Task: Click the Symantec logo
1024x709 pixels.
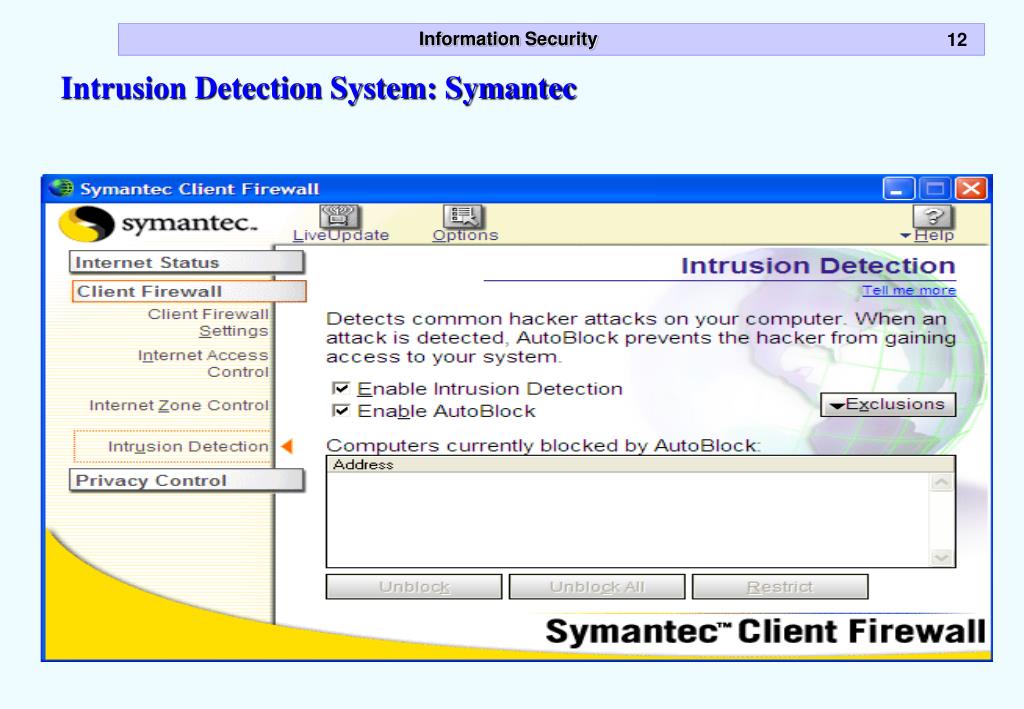Action: [x=157, y=223]
